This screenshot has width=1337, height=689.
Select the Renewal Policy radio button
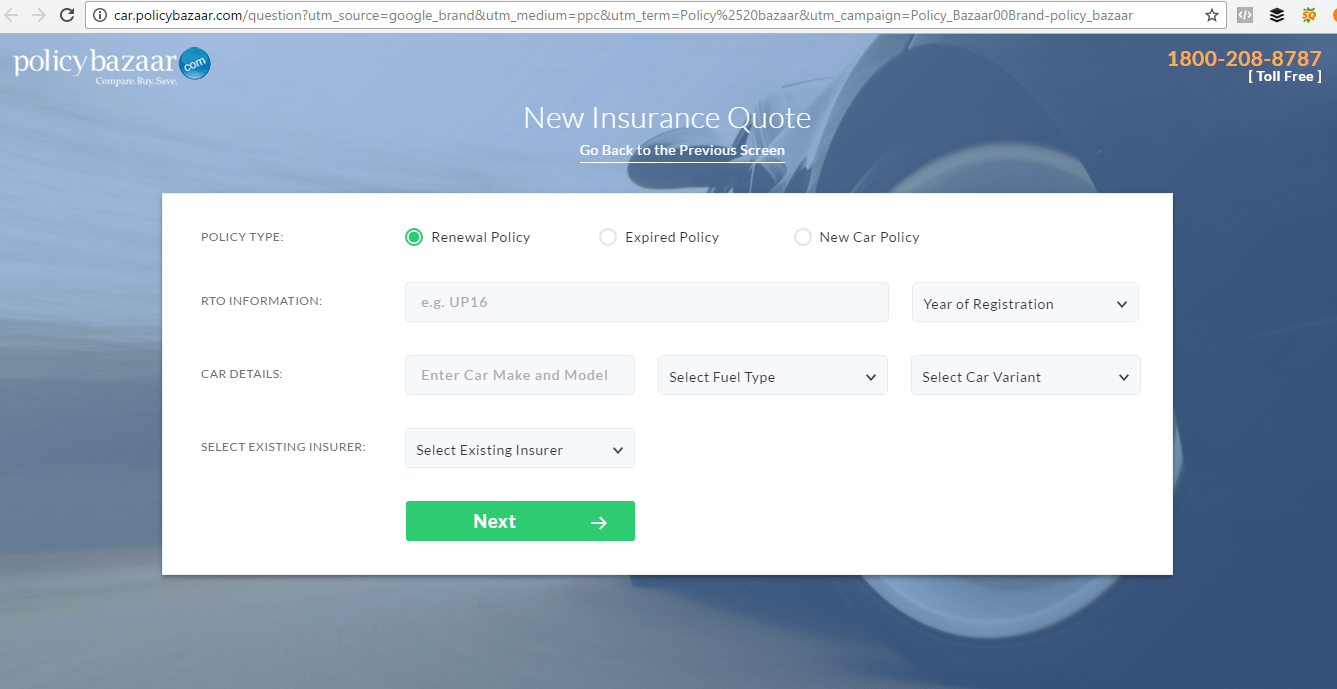click(414, 237)
